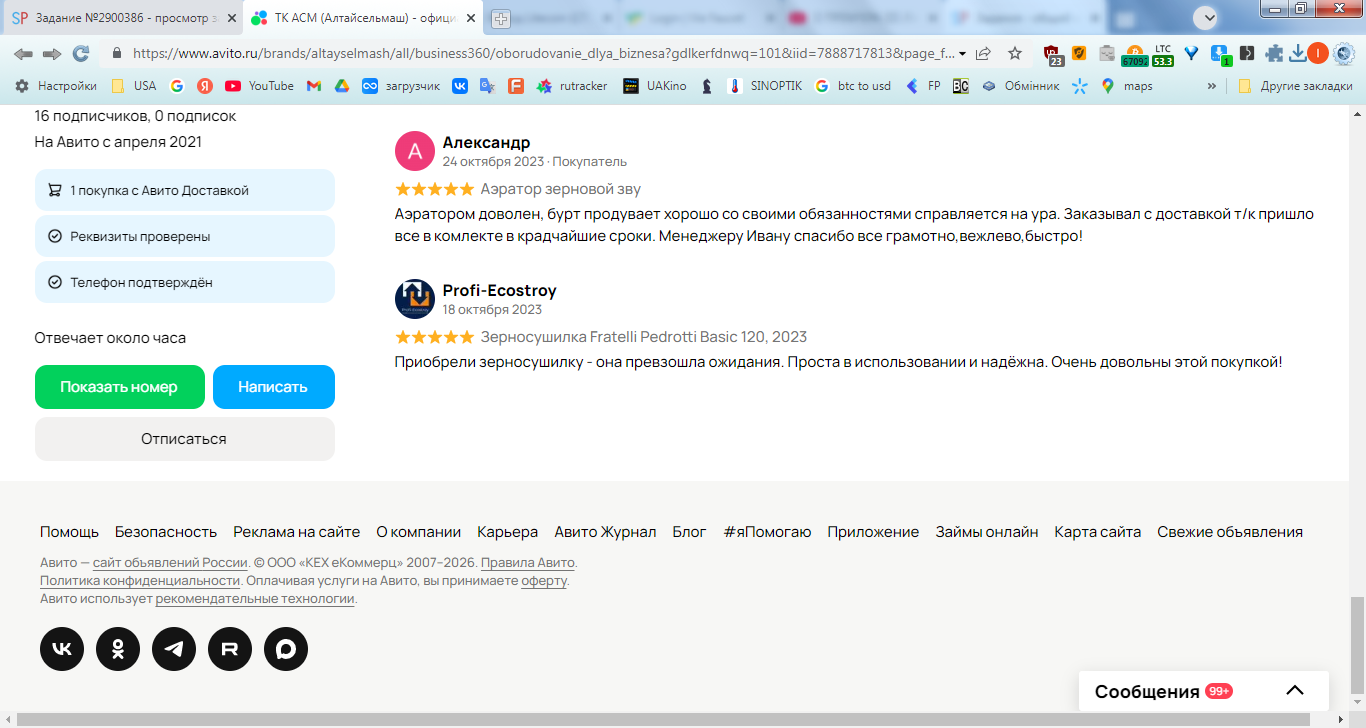Open the Max messenger footer icon

(286, 649)
